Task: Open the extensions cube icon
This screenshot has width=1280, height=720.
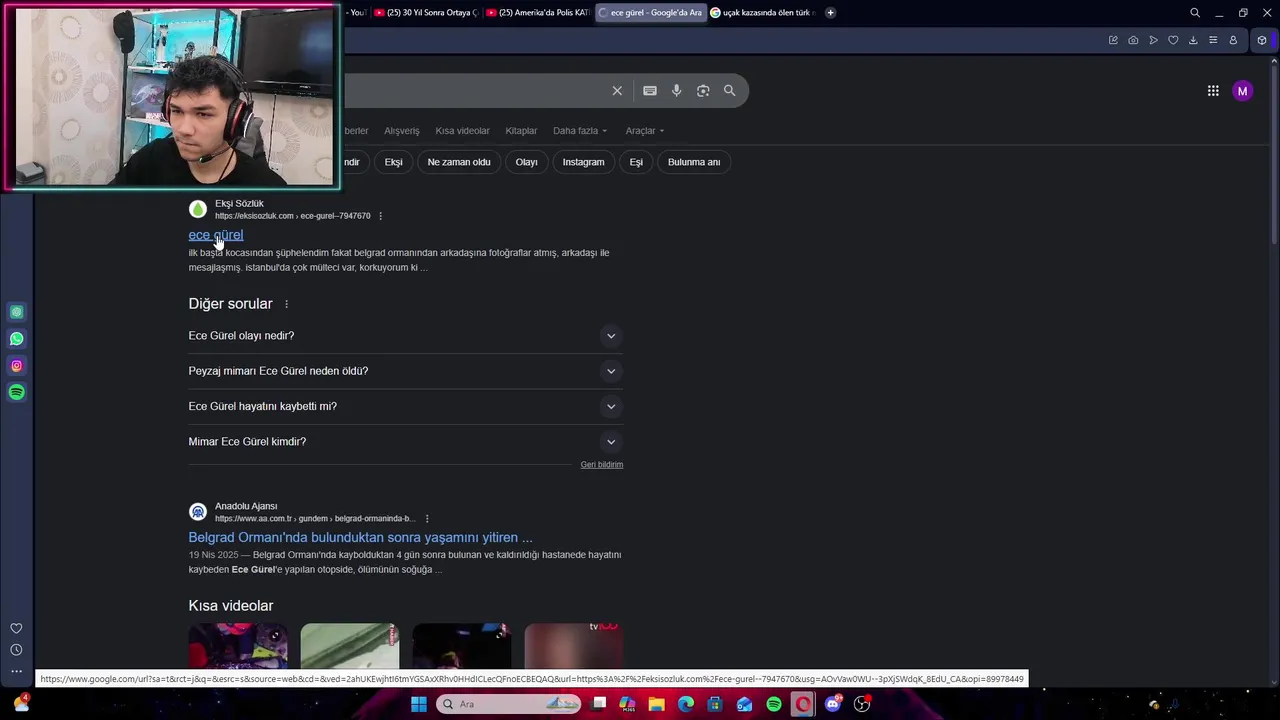Action: coord(1262,40)
